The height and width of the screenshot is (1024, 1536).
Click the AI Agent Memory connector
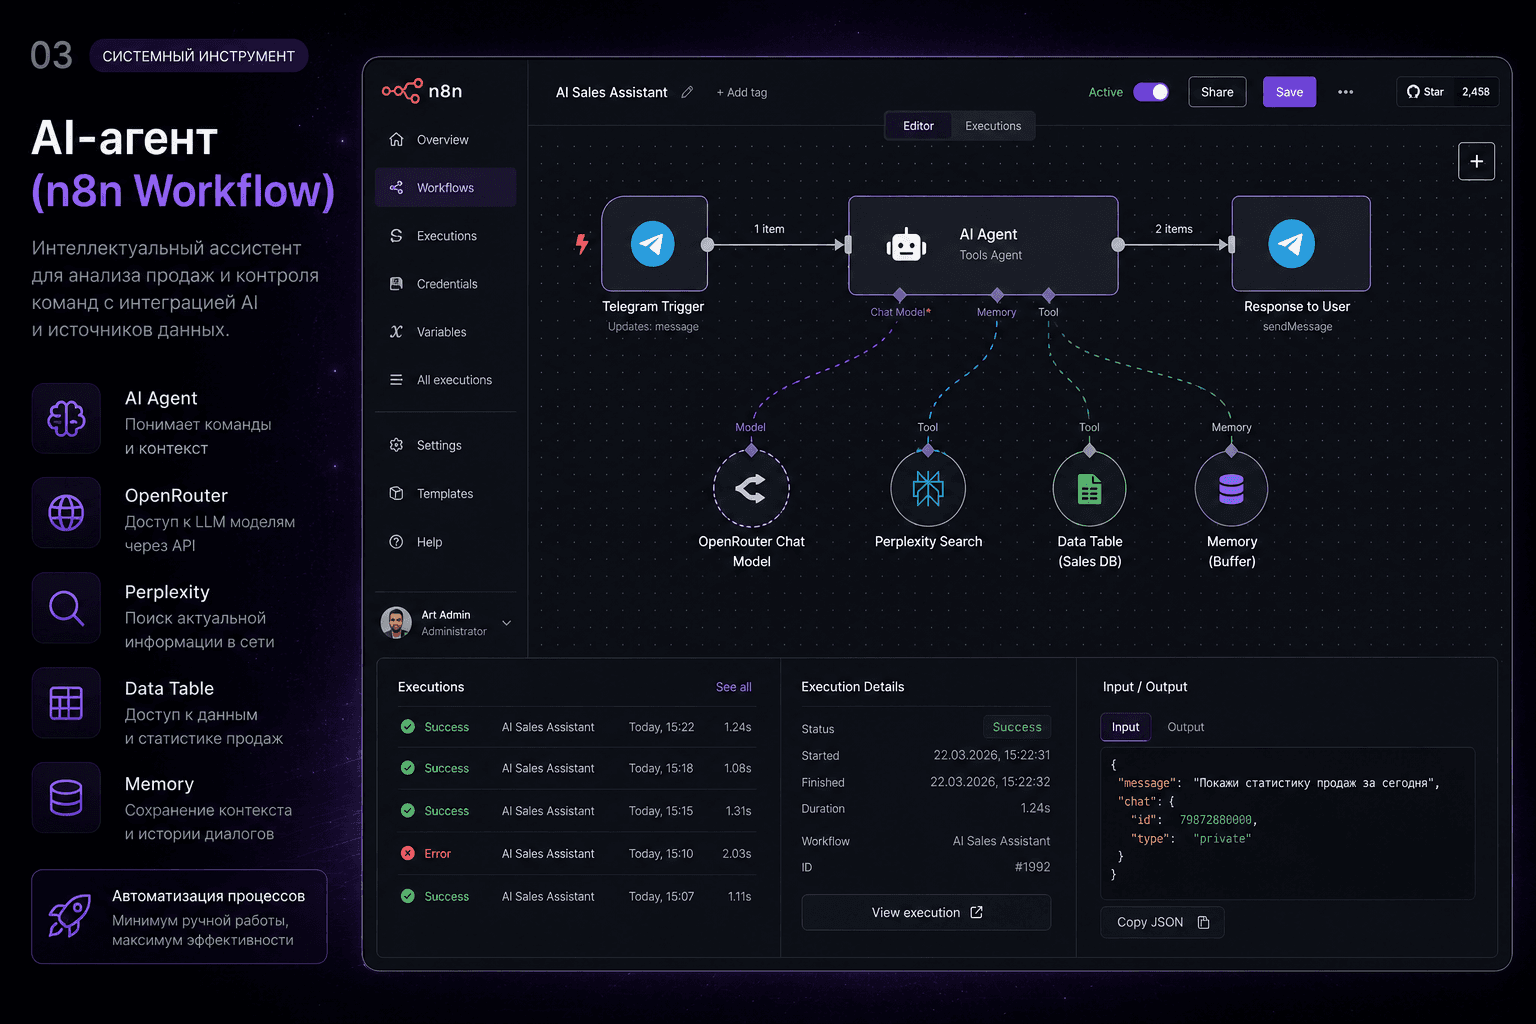(x=997, y=295)
